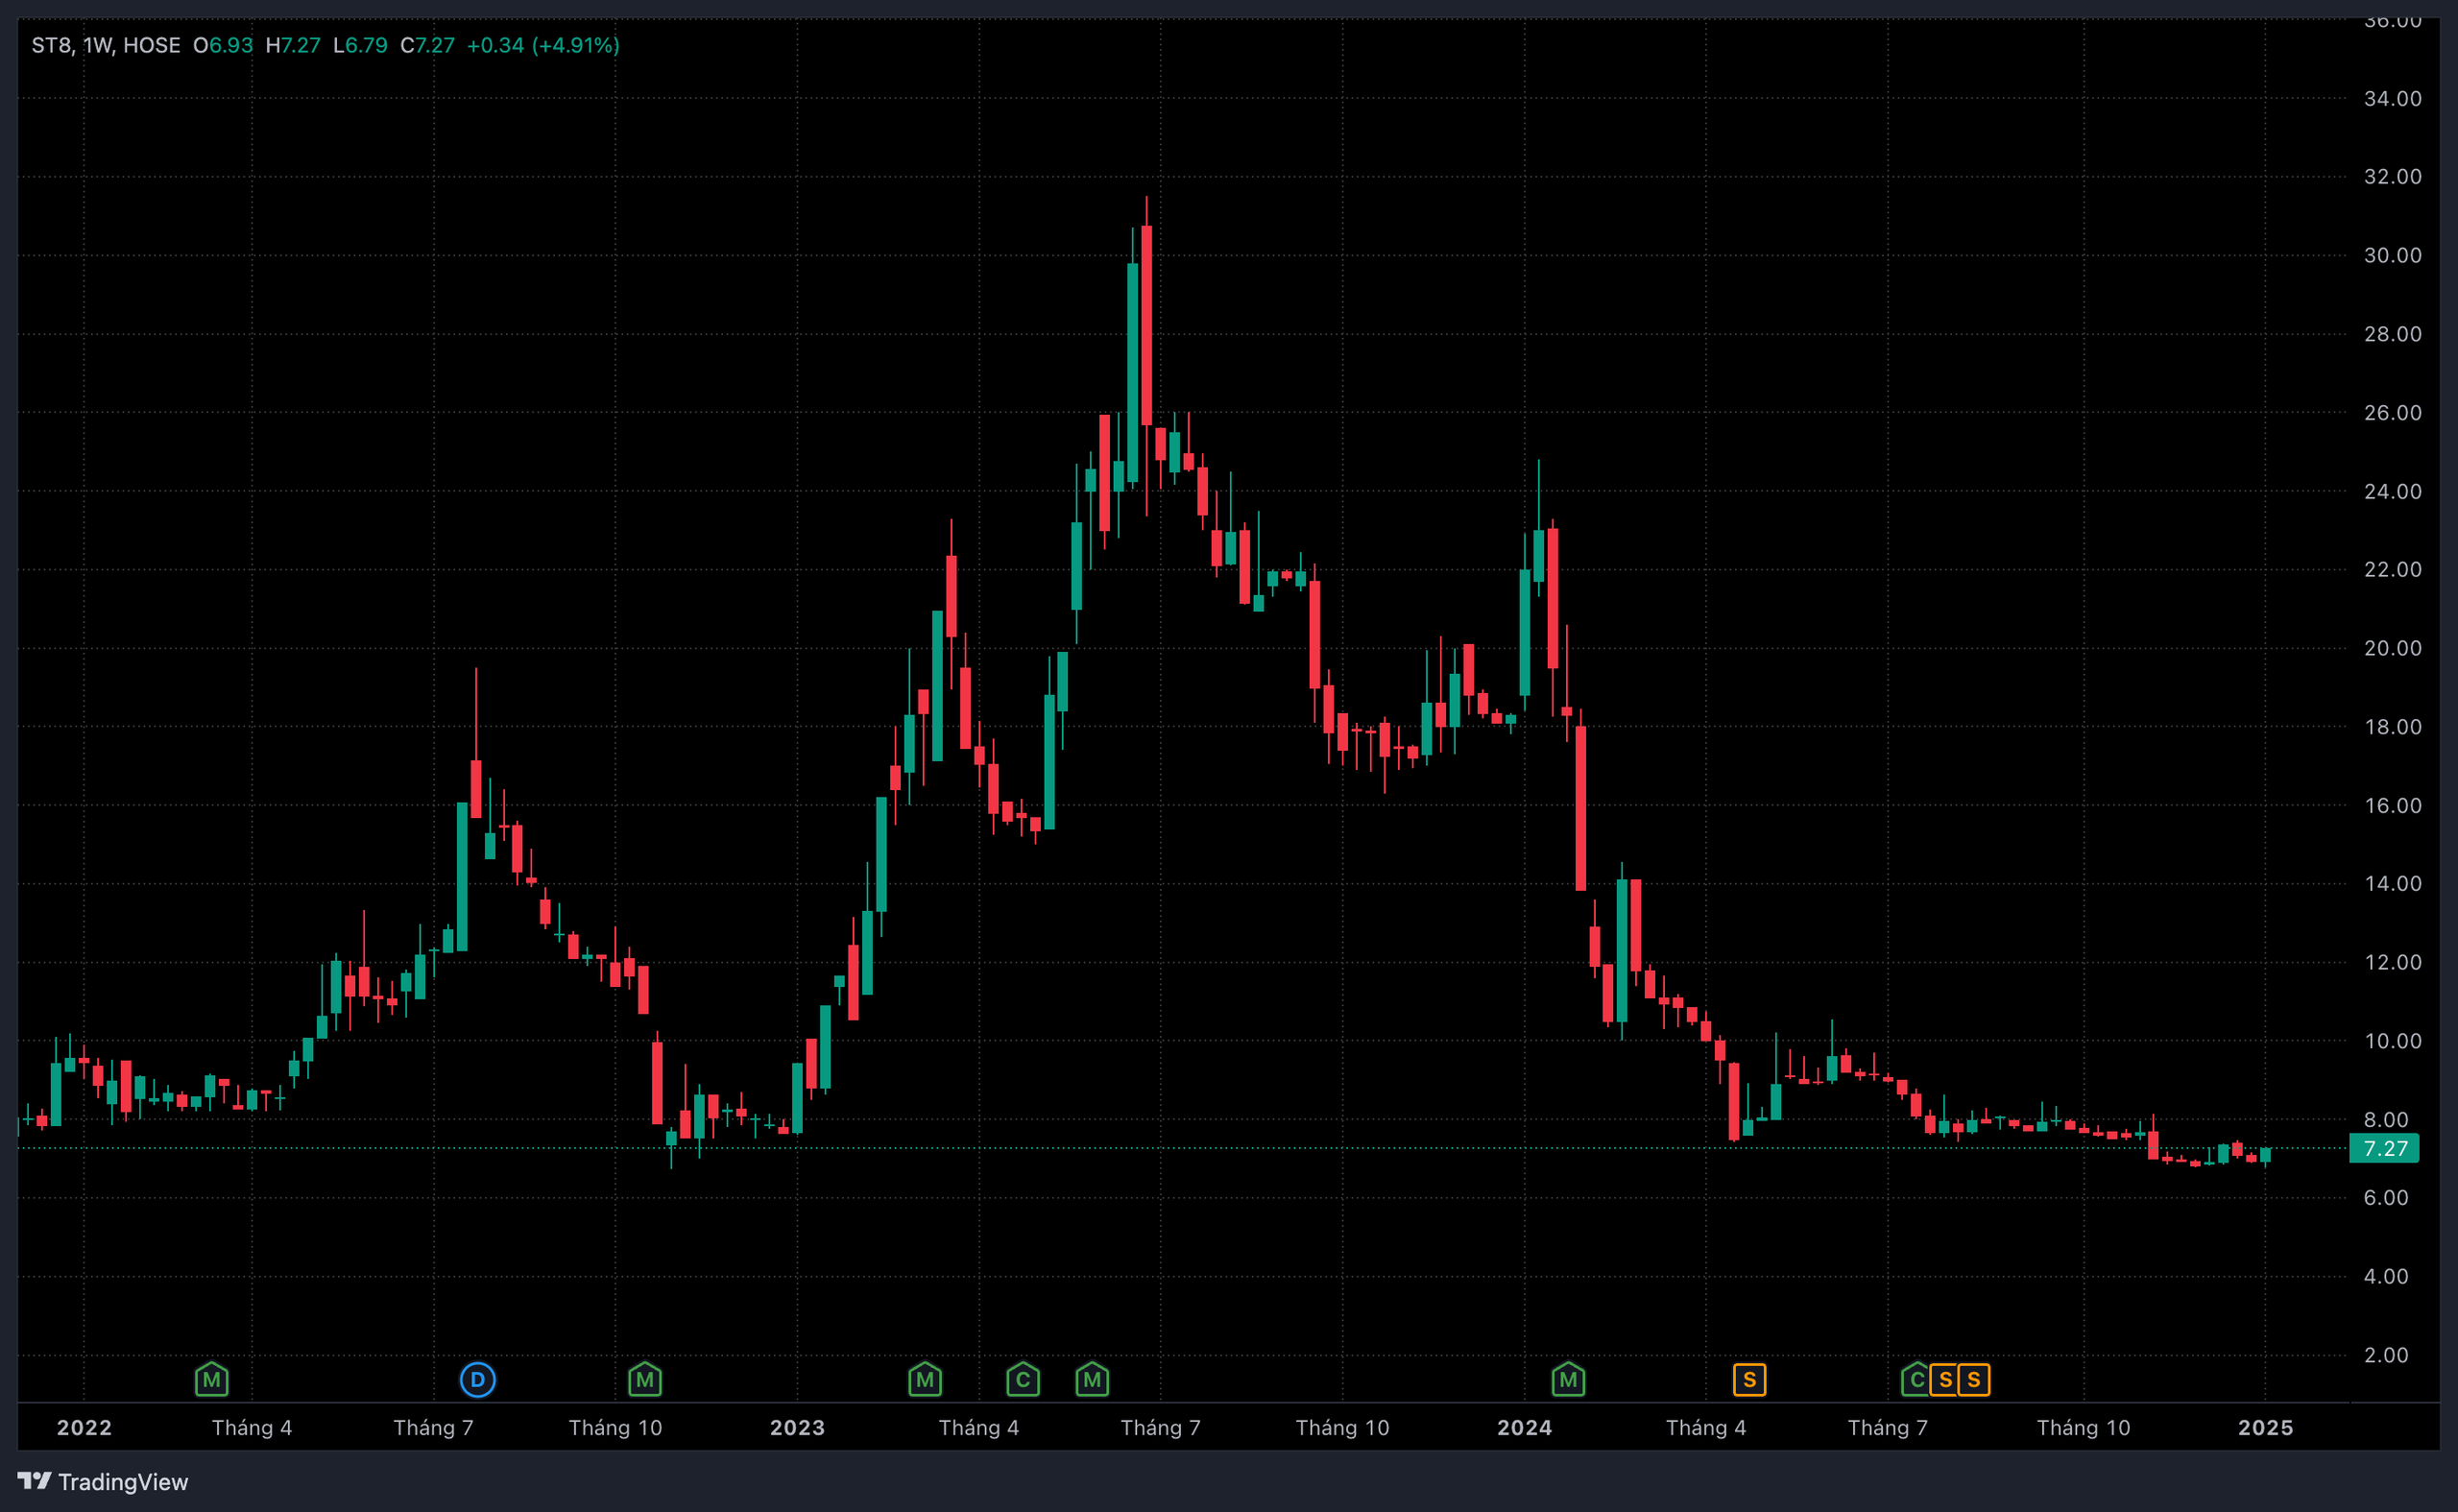Click the 30.00 price axis label
This screenshot has height=1512, width=2458.
2392,255
